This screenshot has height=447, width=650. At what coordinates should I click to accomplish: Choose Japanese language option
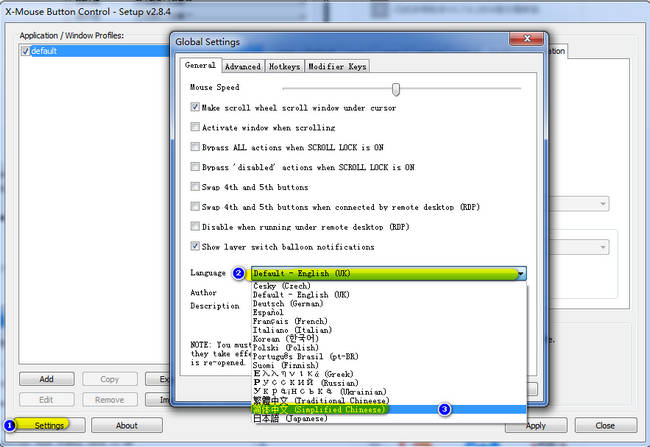click(389, 418)
